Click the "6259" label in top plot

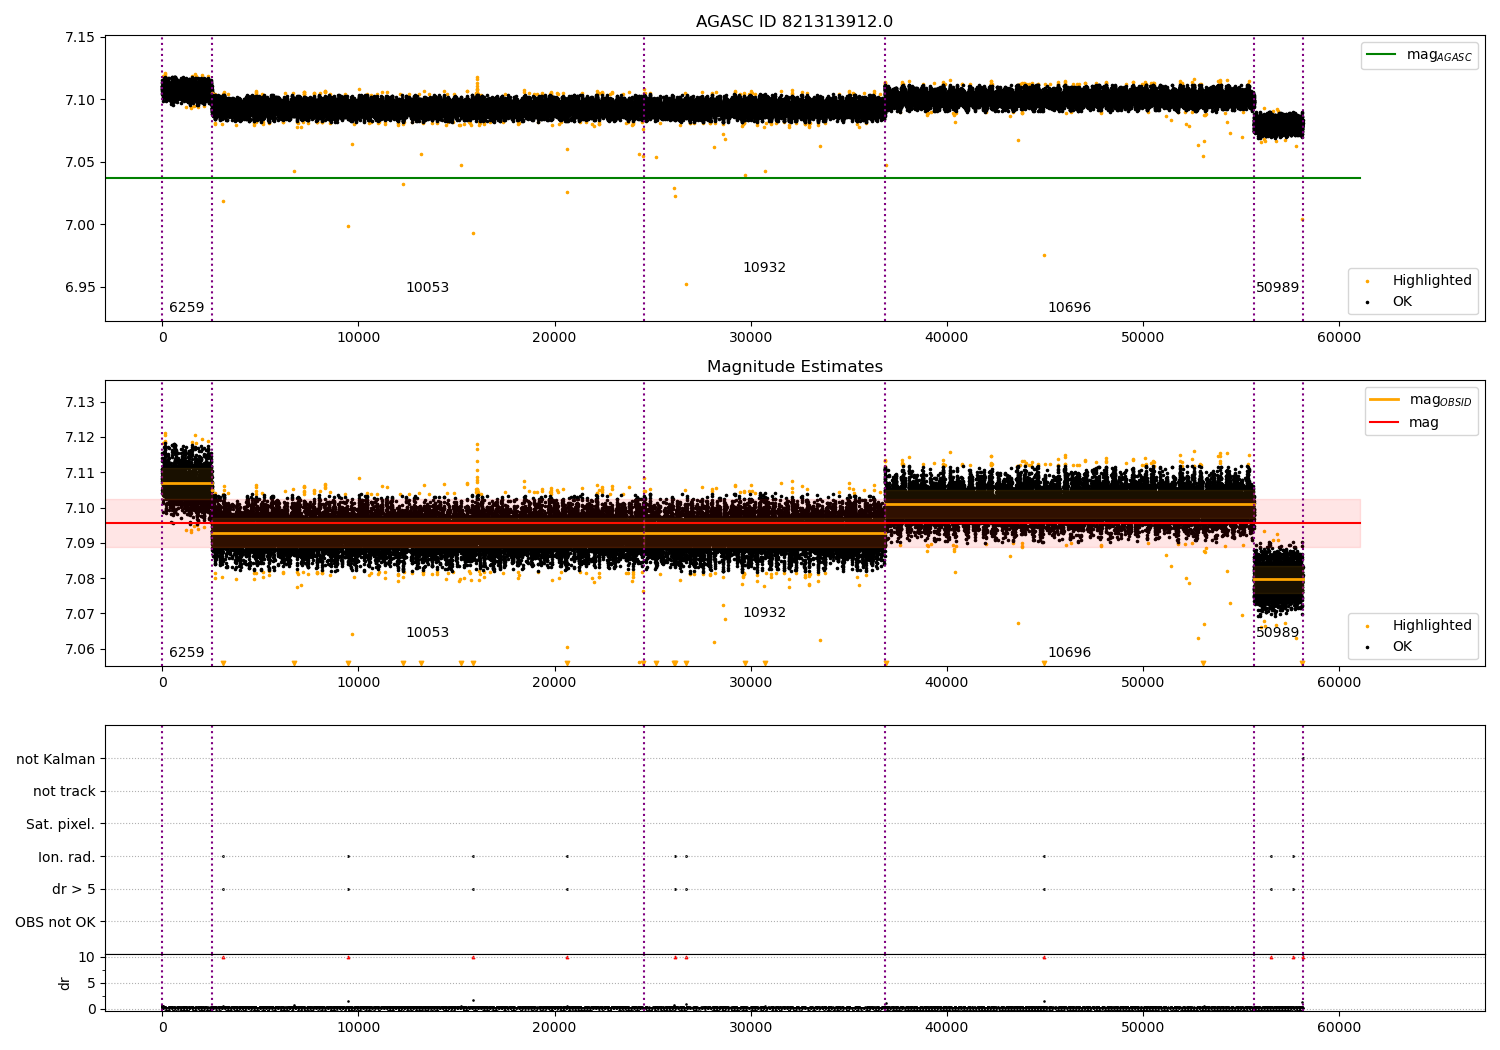pos(186,308)
